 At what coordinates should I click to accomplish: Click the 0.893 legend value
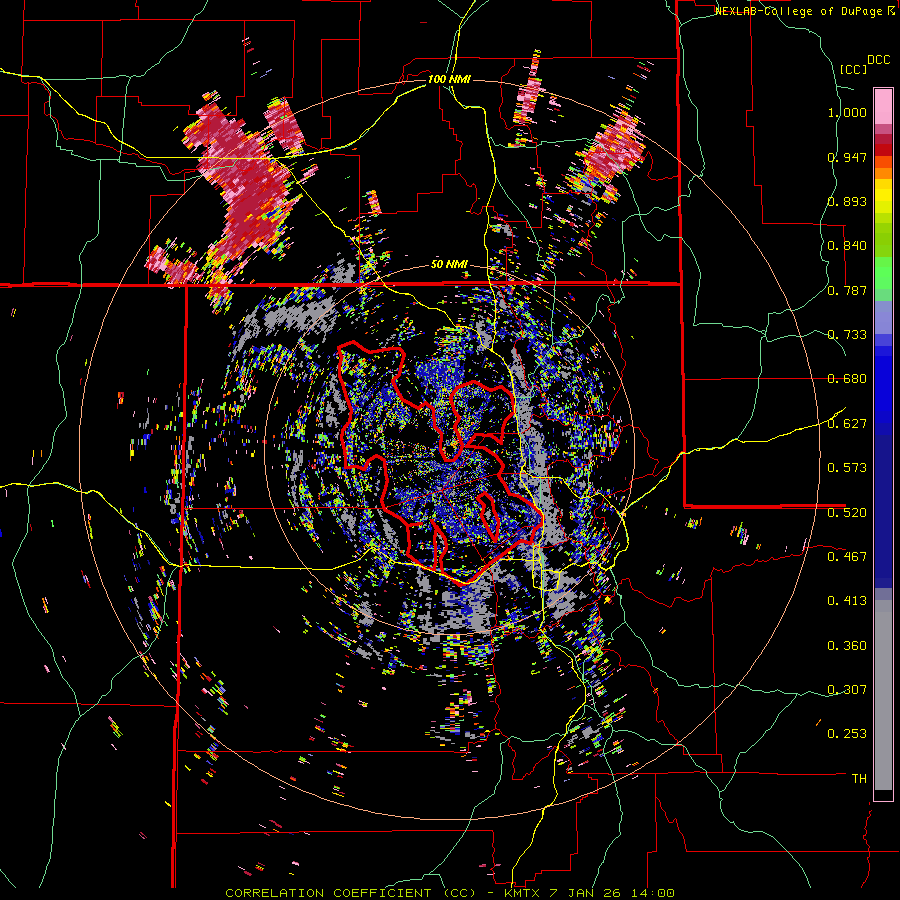[x=847, y=201]
